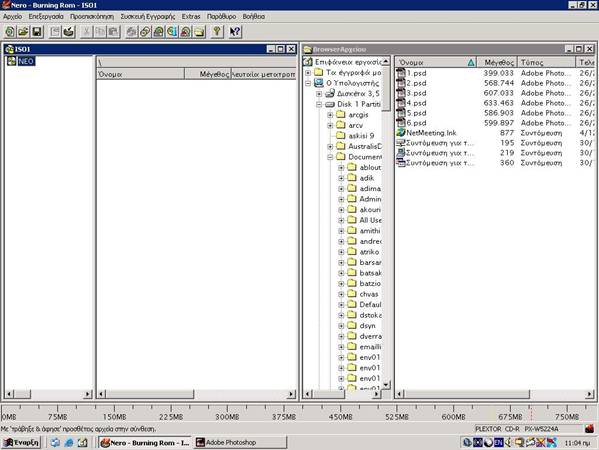Select the NEO compilation root icon
599x450 pixels.
12,61
